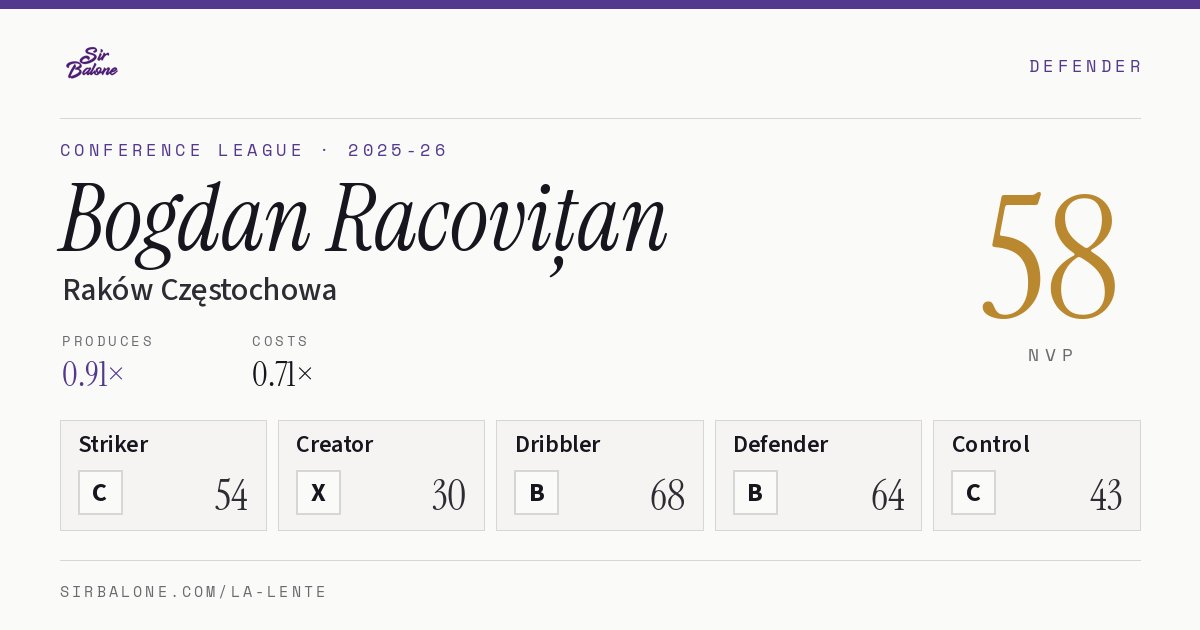1200x630 pixels.
Task: Click the B grade badge in Defender card
Action: tap(755, 493)
